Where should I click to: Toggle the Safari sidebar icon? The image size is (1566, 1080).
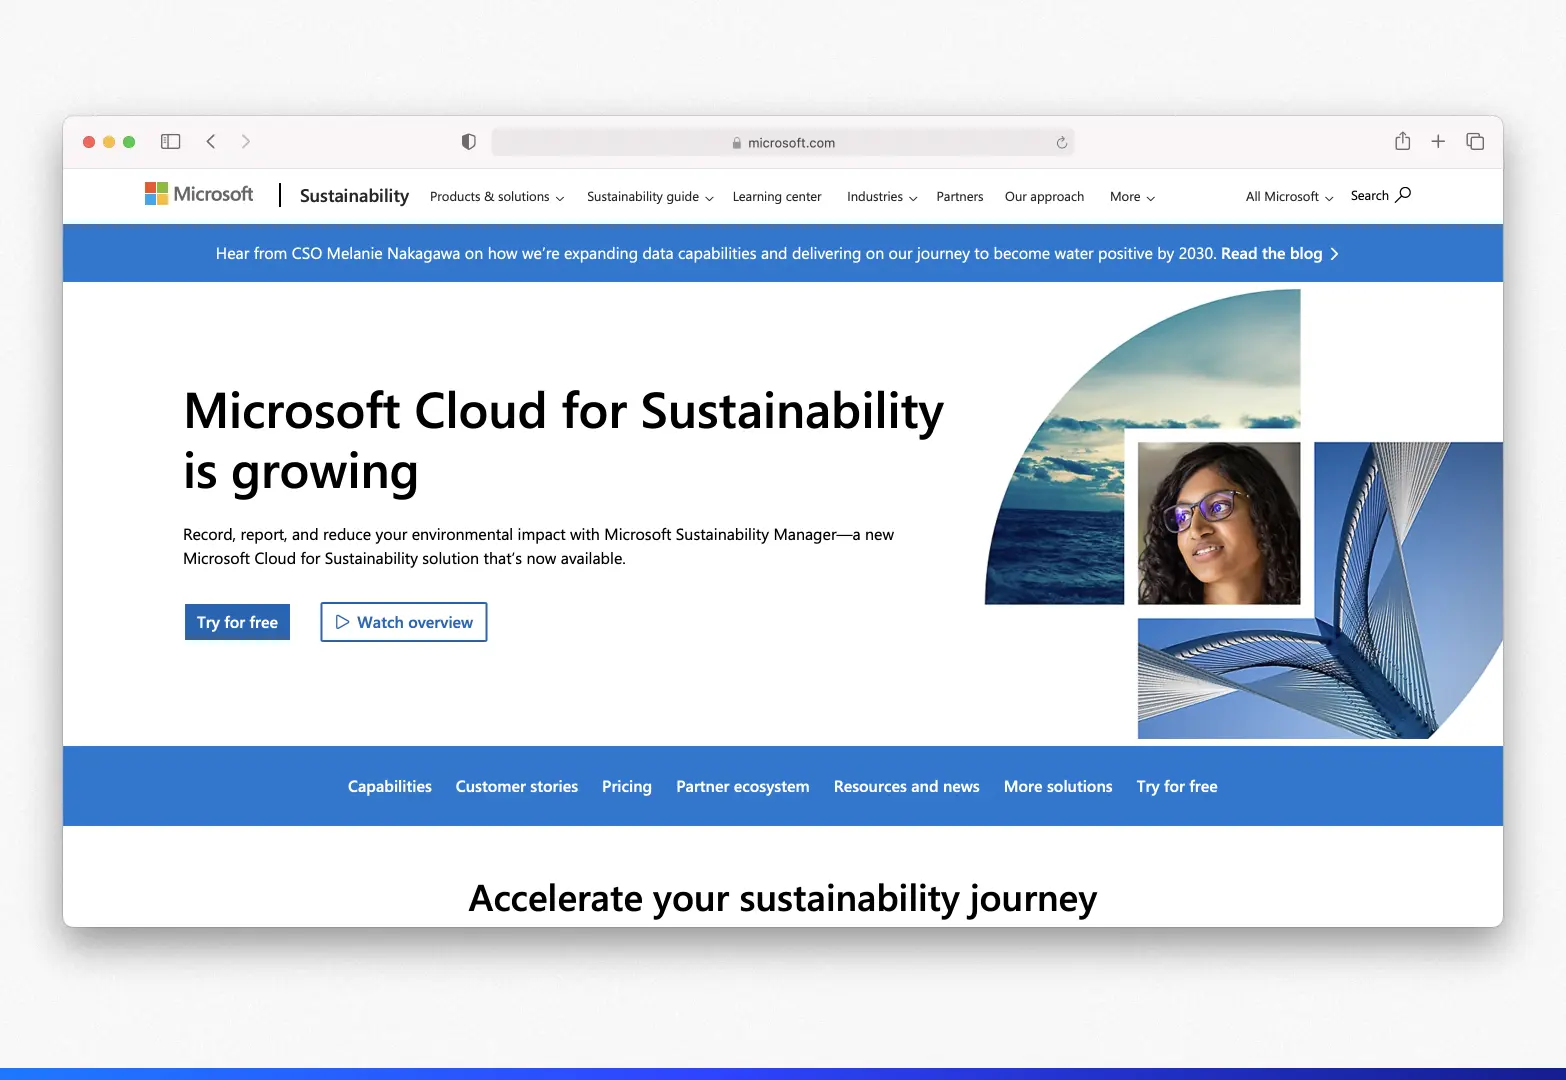[x=171, y=142]
